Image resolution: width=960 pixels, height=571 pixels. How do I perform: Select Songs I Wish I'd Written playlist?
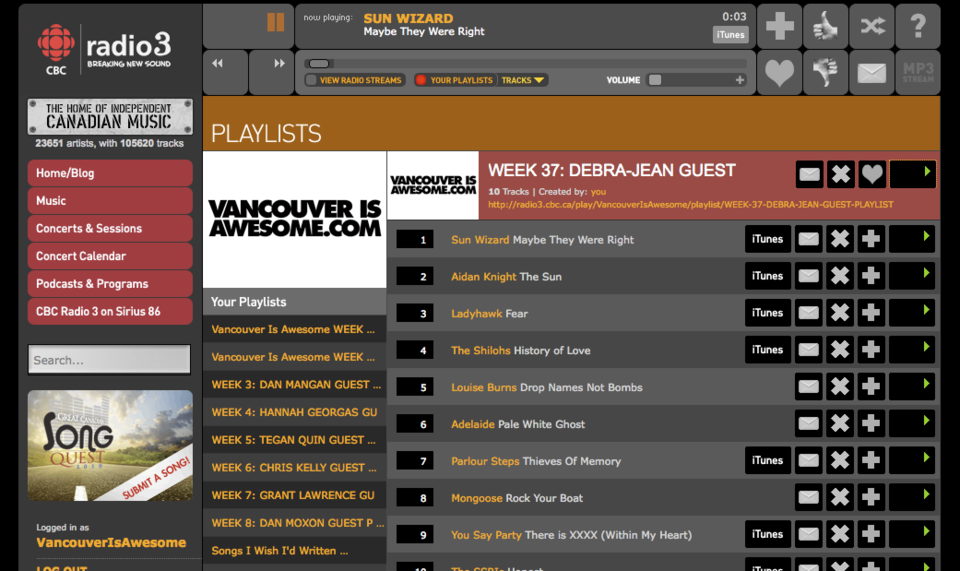pyautogui.click(x=294, y=551)
